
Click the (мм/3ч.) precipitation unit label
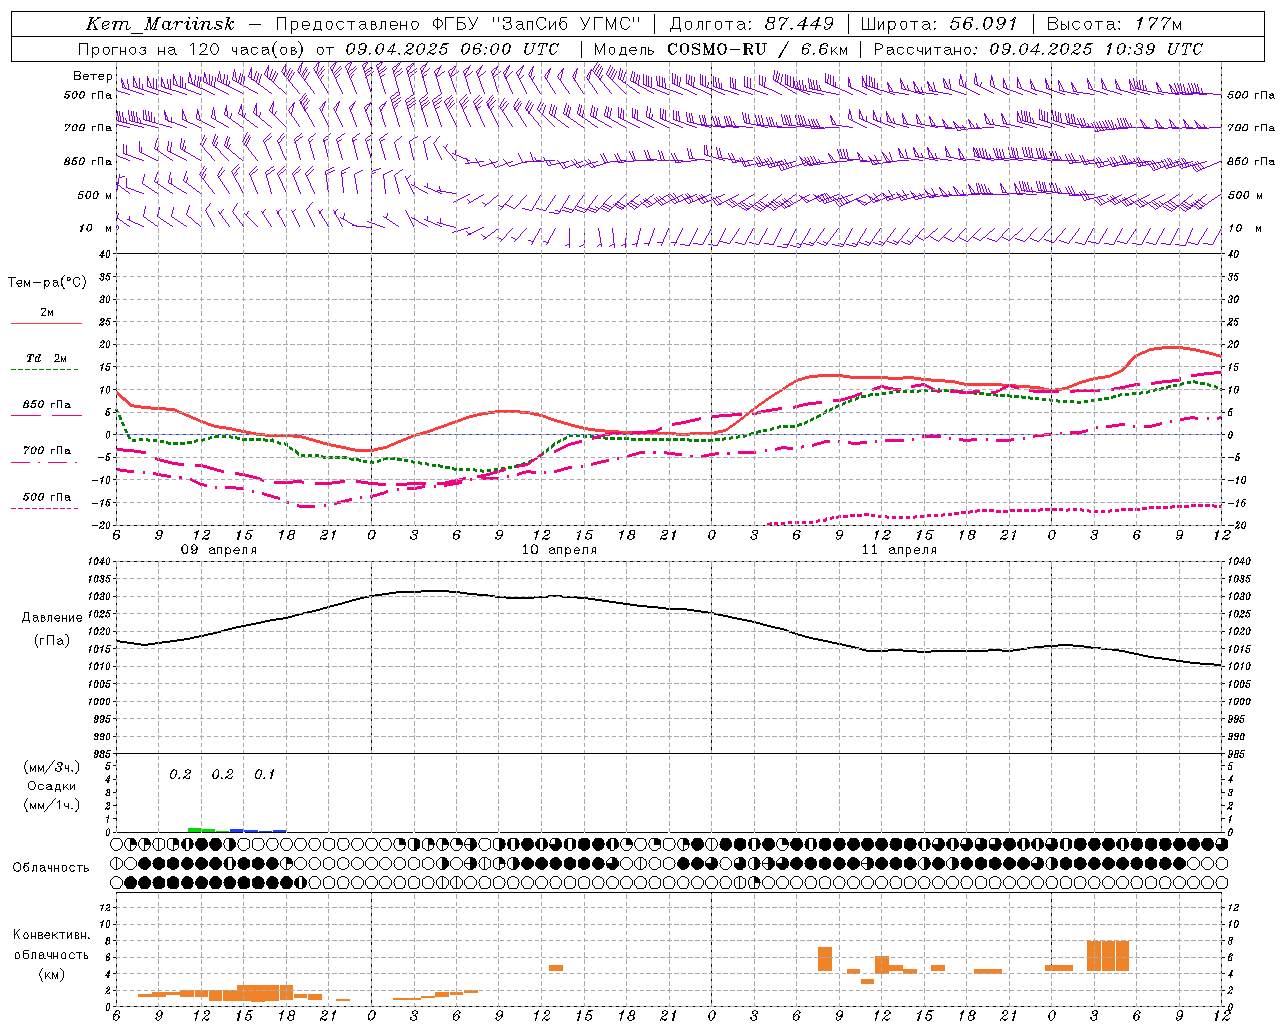pos(52,767)
